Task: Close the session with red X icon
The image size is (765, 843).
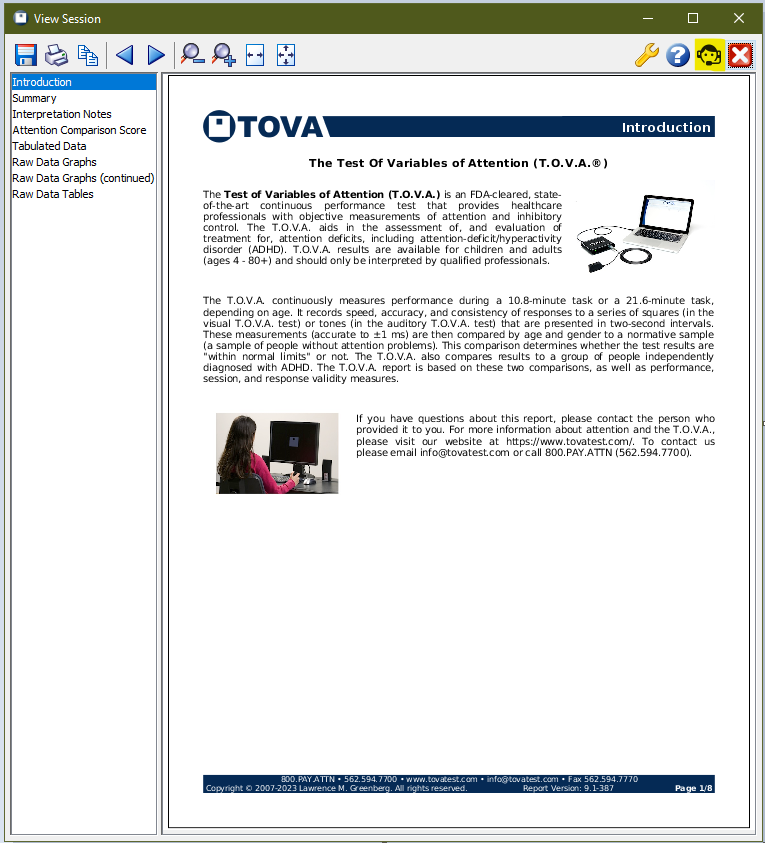Action: coord(740,55)
